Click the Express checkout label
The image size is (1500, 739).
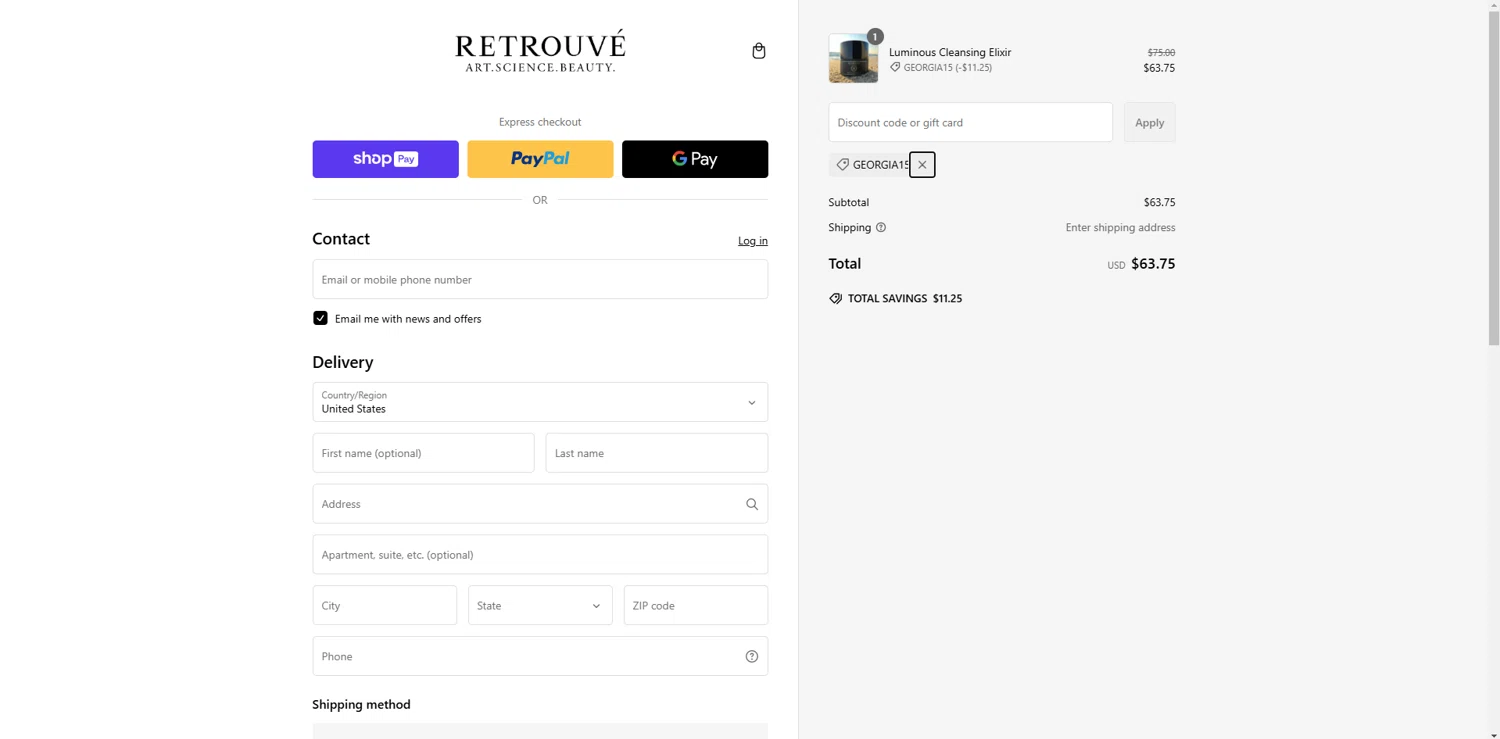point(540,122)
